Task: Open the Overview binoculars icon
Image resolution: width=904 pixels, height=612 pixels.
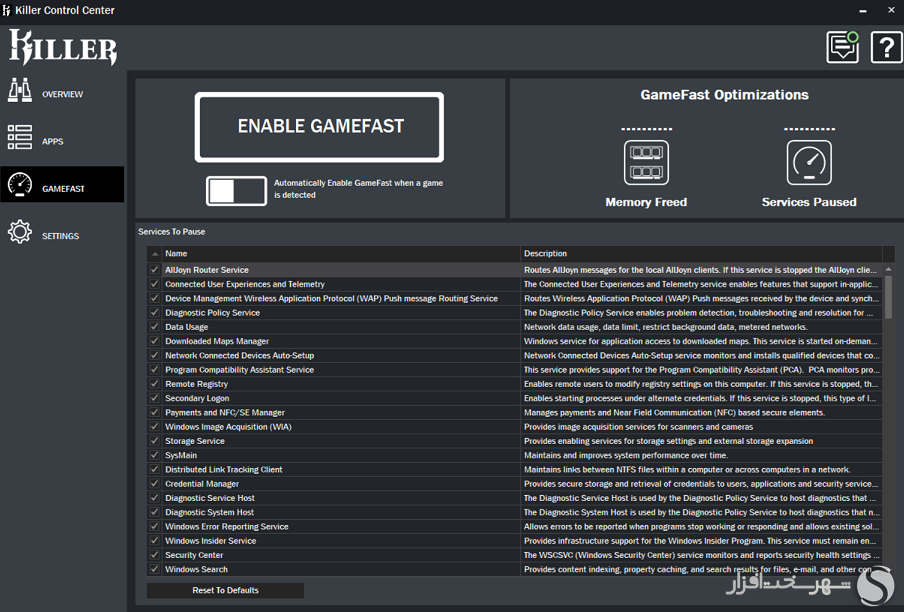Action: tap(20, 90)
